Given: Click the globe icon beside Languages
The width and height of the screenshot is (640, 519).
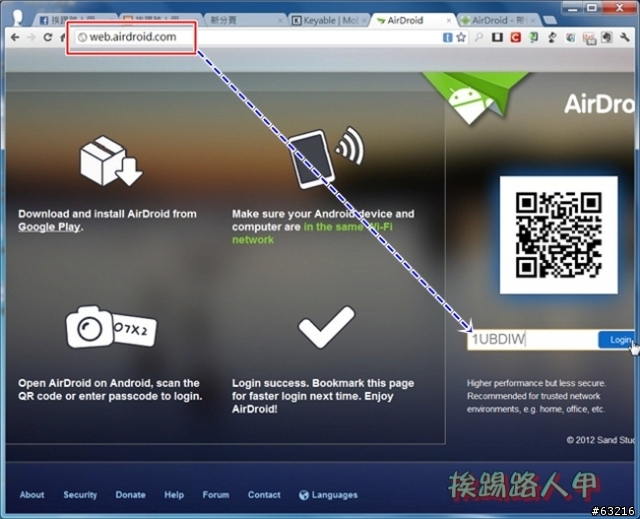Looking at the screenshot, I should point(304,495).
